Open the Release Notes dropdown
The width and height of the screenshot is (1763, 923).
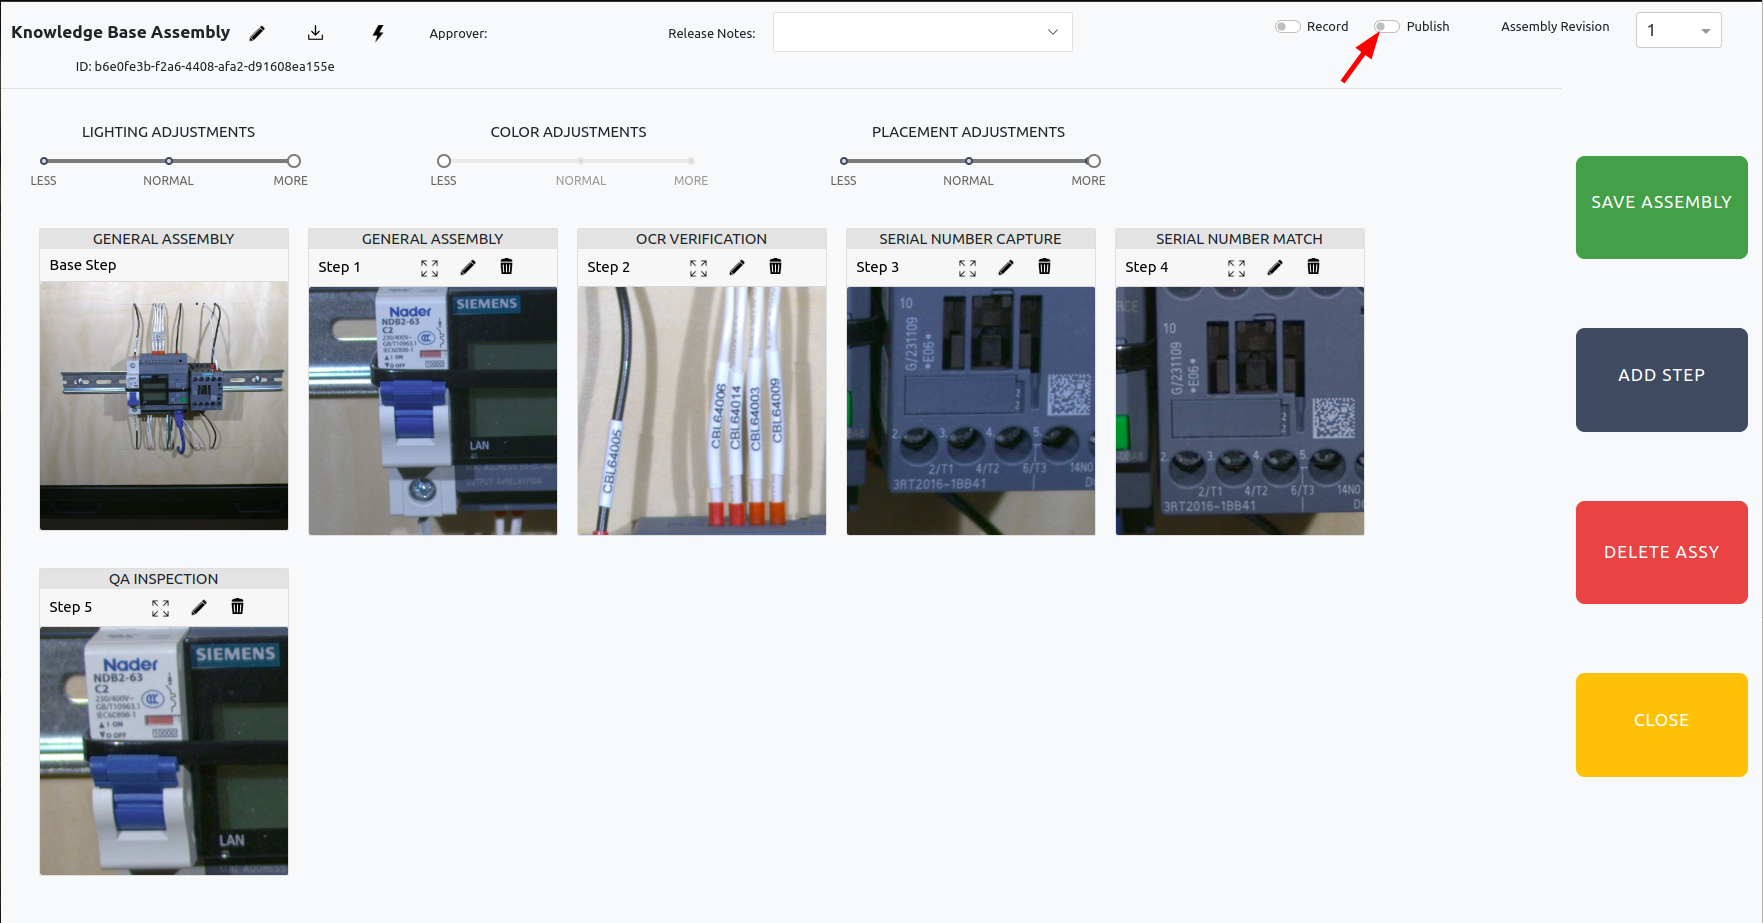coord(922,32)
